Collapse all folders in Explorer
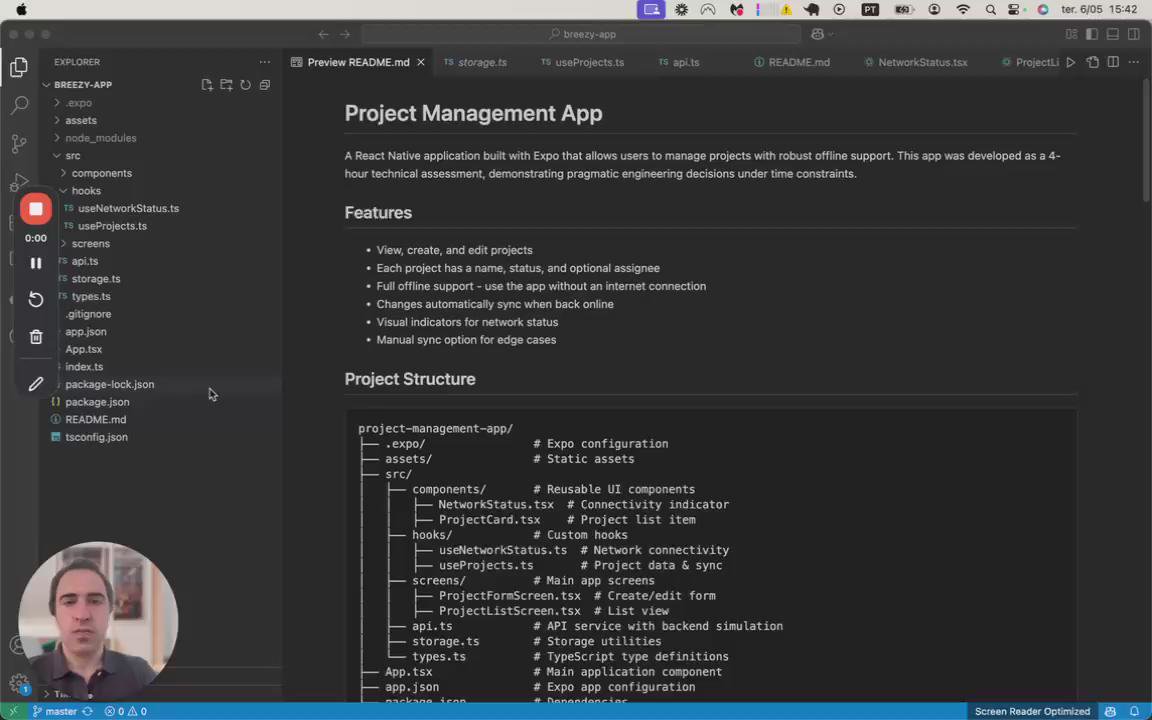The width and height of the screenshot is (1152, 720). (x=265, y=85)
